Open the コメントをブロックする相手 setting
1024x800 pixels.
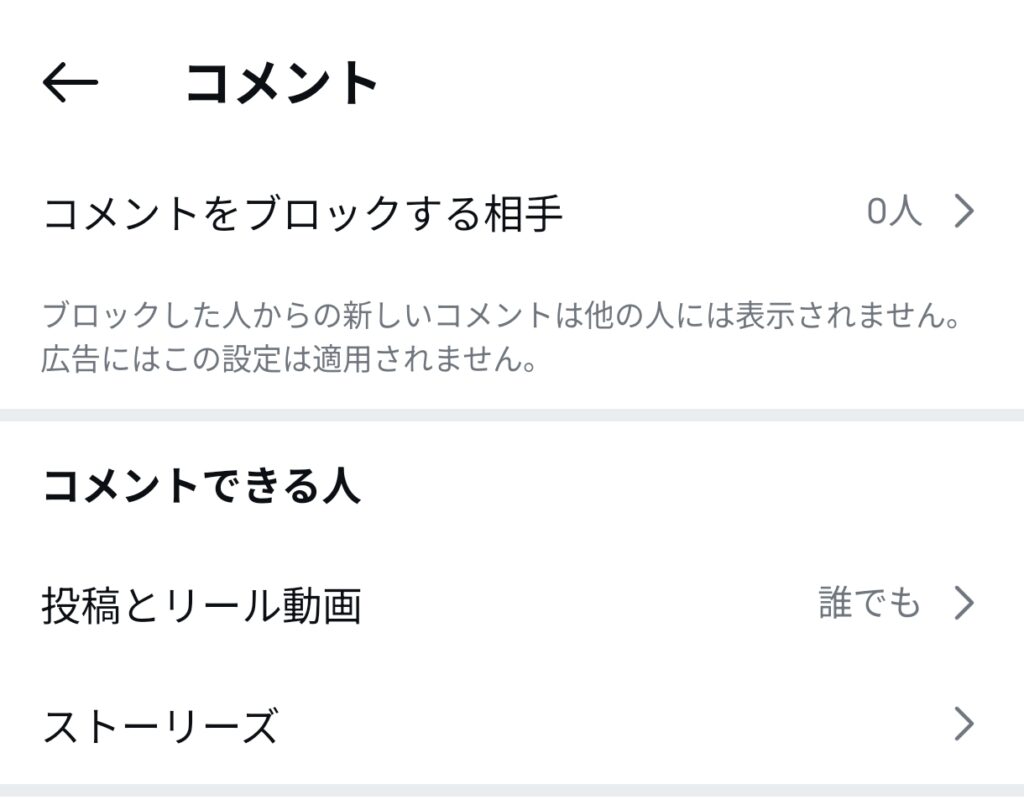coord(302,213)
